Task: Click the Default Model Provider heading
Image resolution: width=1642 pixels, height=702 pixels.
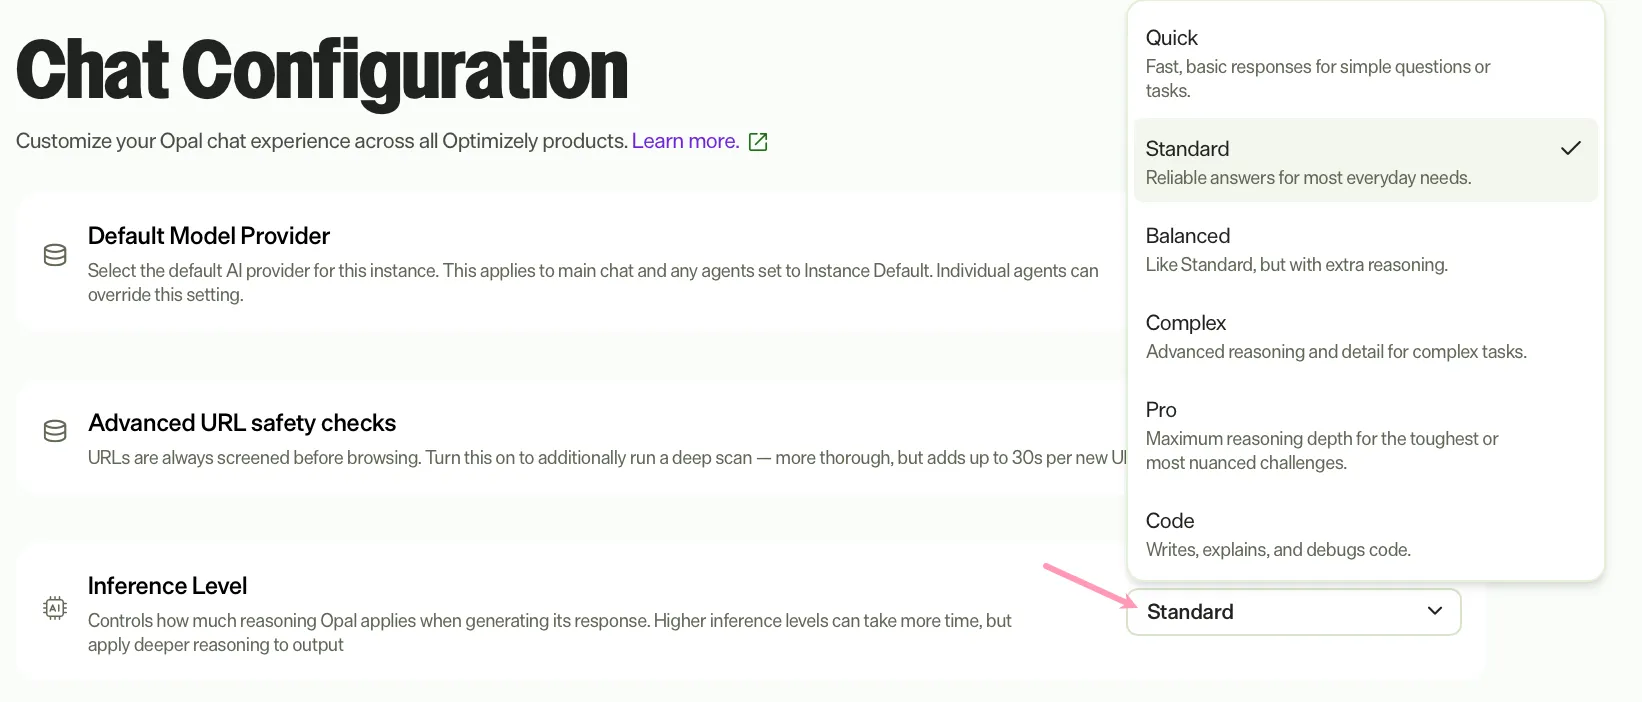Action: click(209, 236)
